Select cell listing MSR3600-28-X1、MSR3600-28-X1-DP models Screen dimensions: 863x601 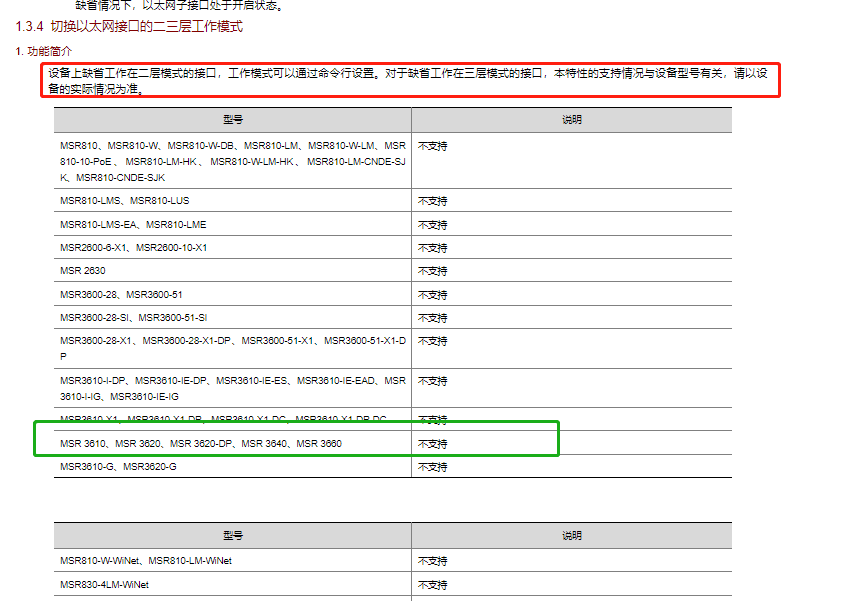coord(233,348)
